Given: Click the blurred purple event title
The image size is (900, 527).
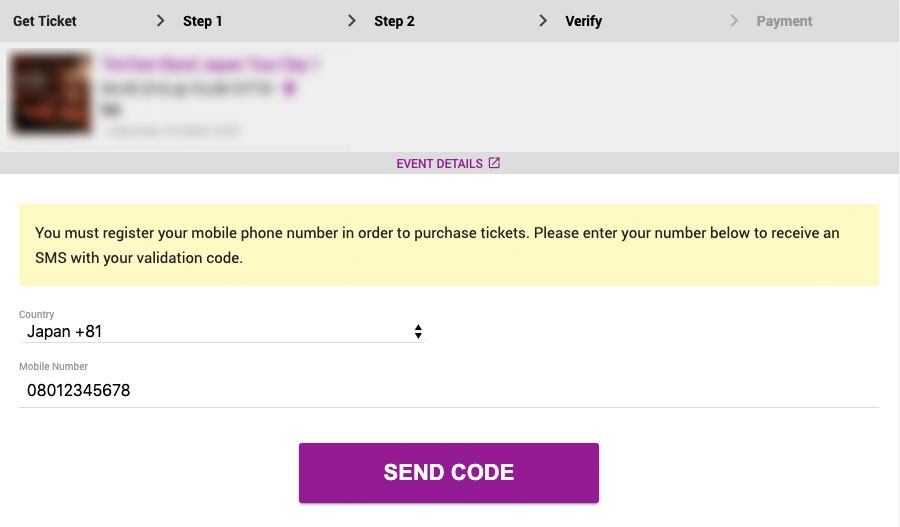Looking at the screenshot, I should [211, 64].
